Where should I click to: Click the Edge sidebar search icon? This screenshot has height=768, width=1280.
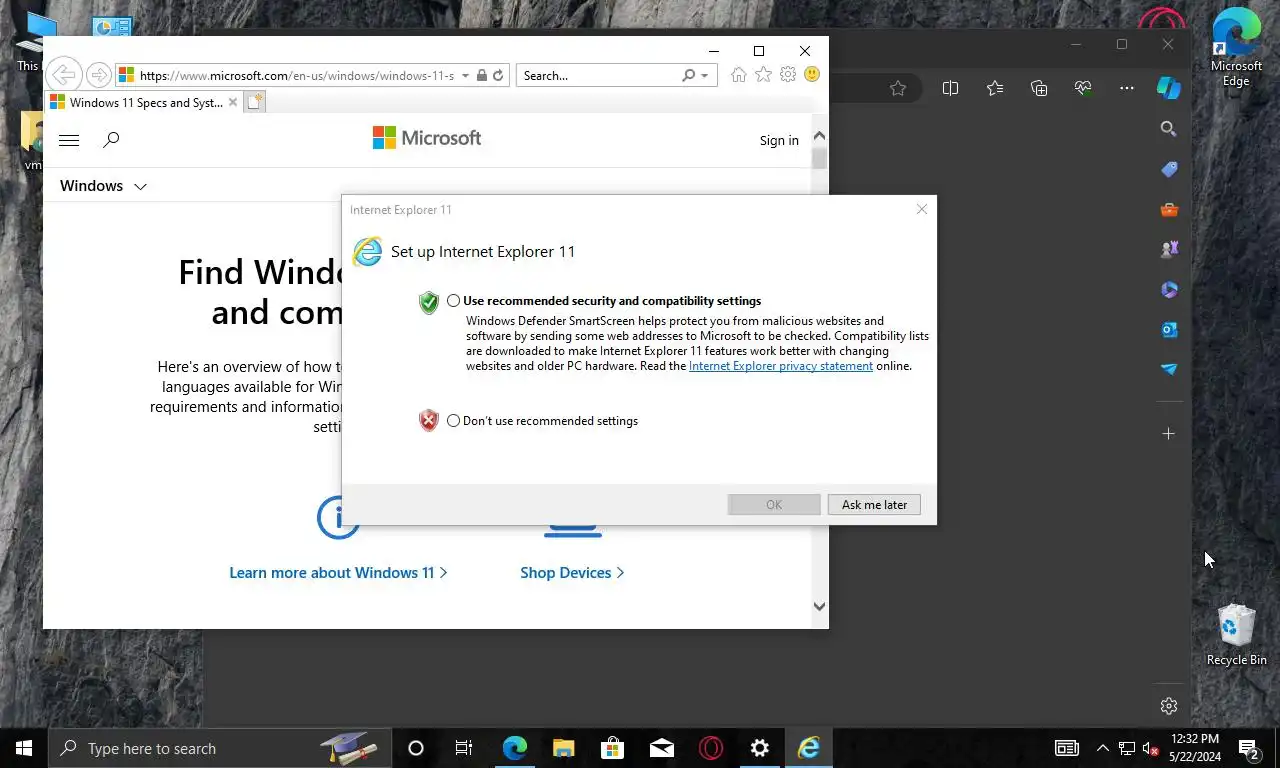point(1168,129)
